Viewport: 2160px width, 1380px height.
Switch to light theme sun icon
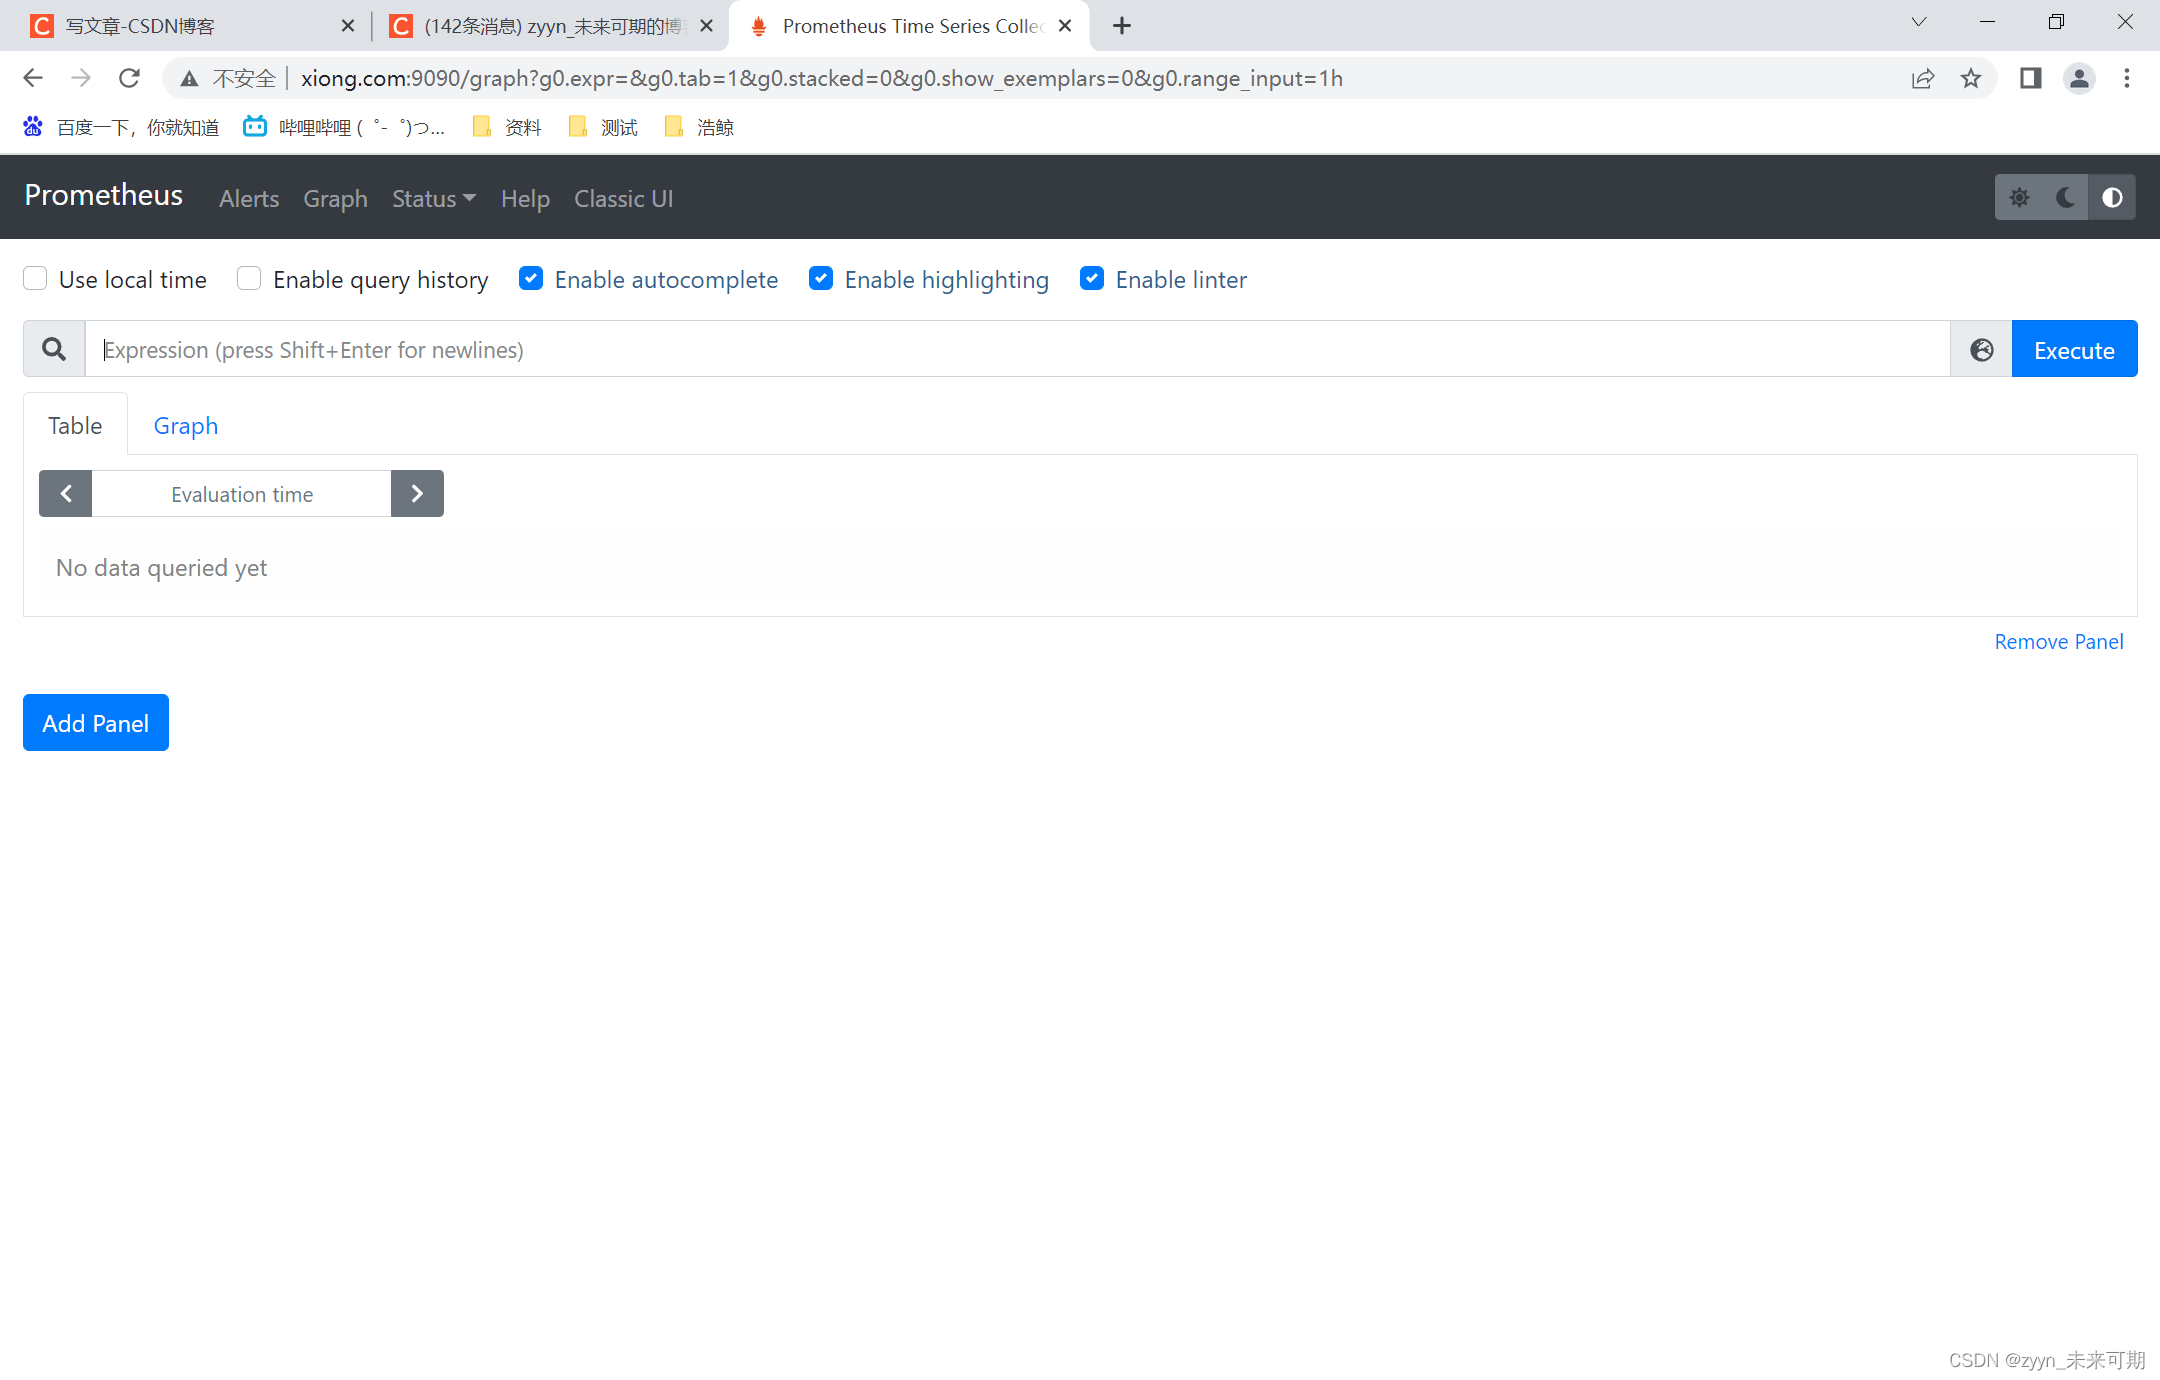coord(2019,198)
